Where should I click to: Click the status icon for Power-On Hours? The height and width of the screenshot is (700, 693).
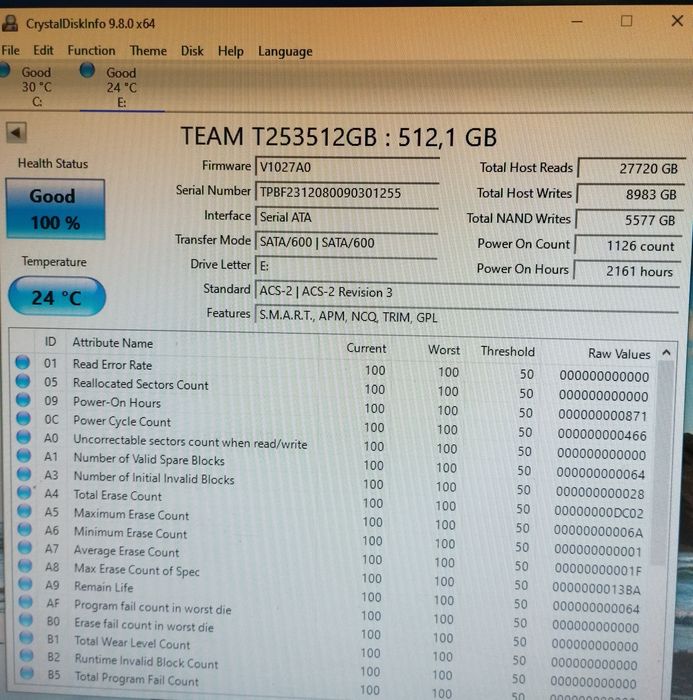tap(23, 400)
